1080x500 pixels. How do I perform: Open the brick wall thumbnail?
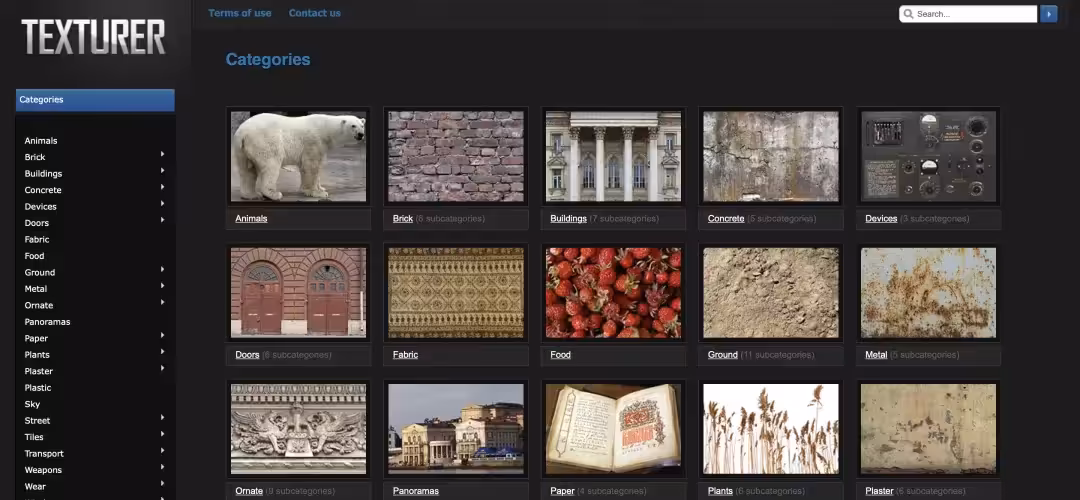[x=455, y=156]
